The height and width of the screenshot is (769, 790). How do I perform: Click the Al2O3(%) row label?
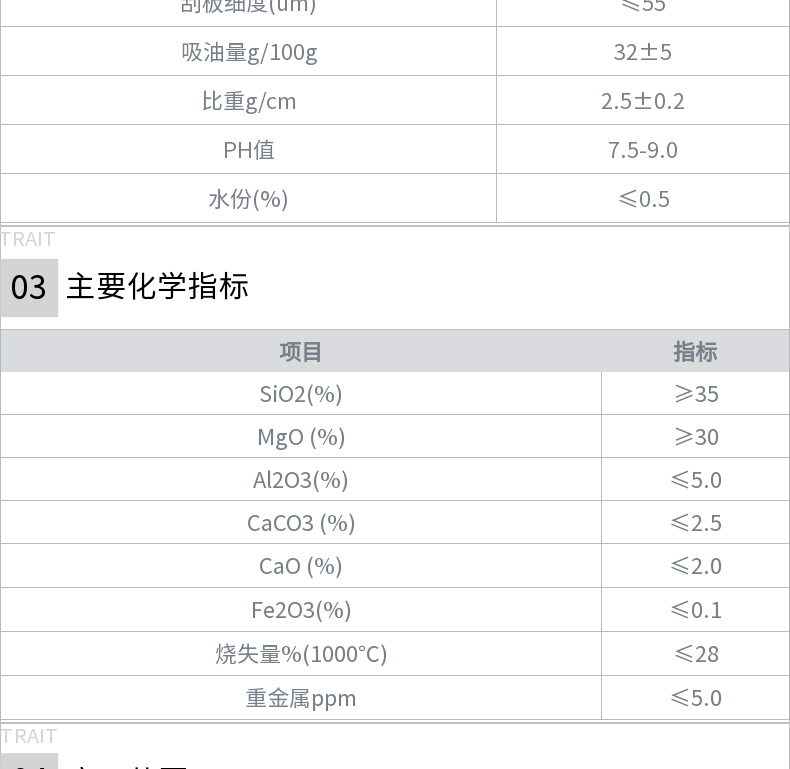[x=301, y=480]
